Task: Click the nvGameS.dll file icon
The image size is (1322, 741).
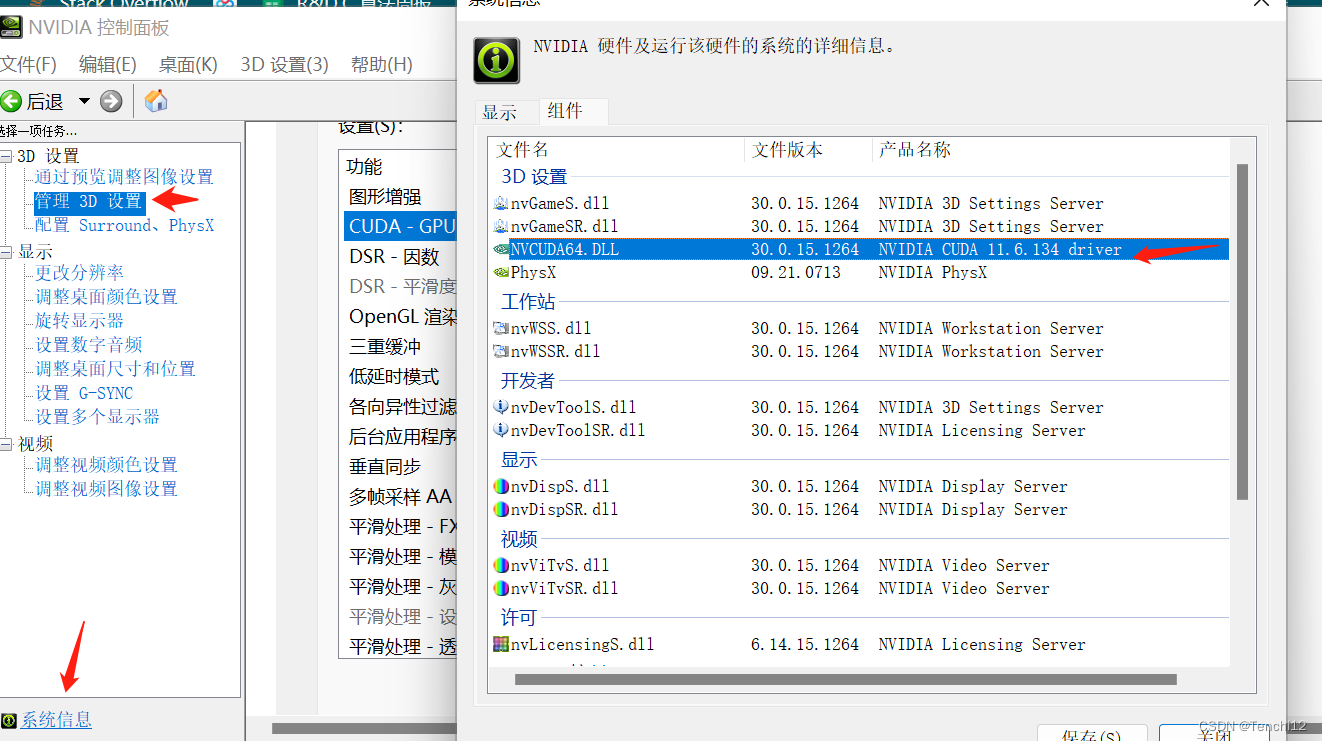Action: [x=501, y=204]
